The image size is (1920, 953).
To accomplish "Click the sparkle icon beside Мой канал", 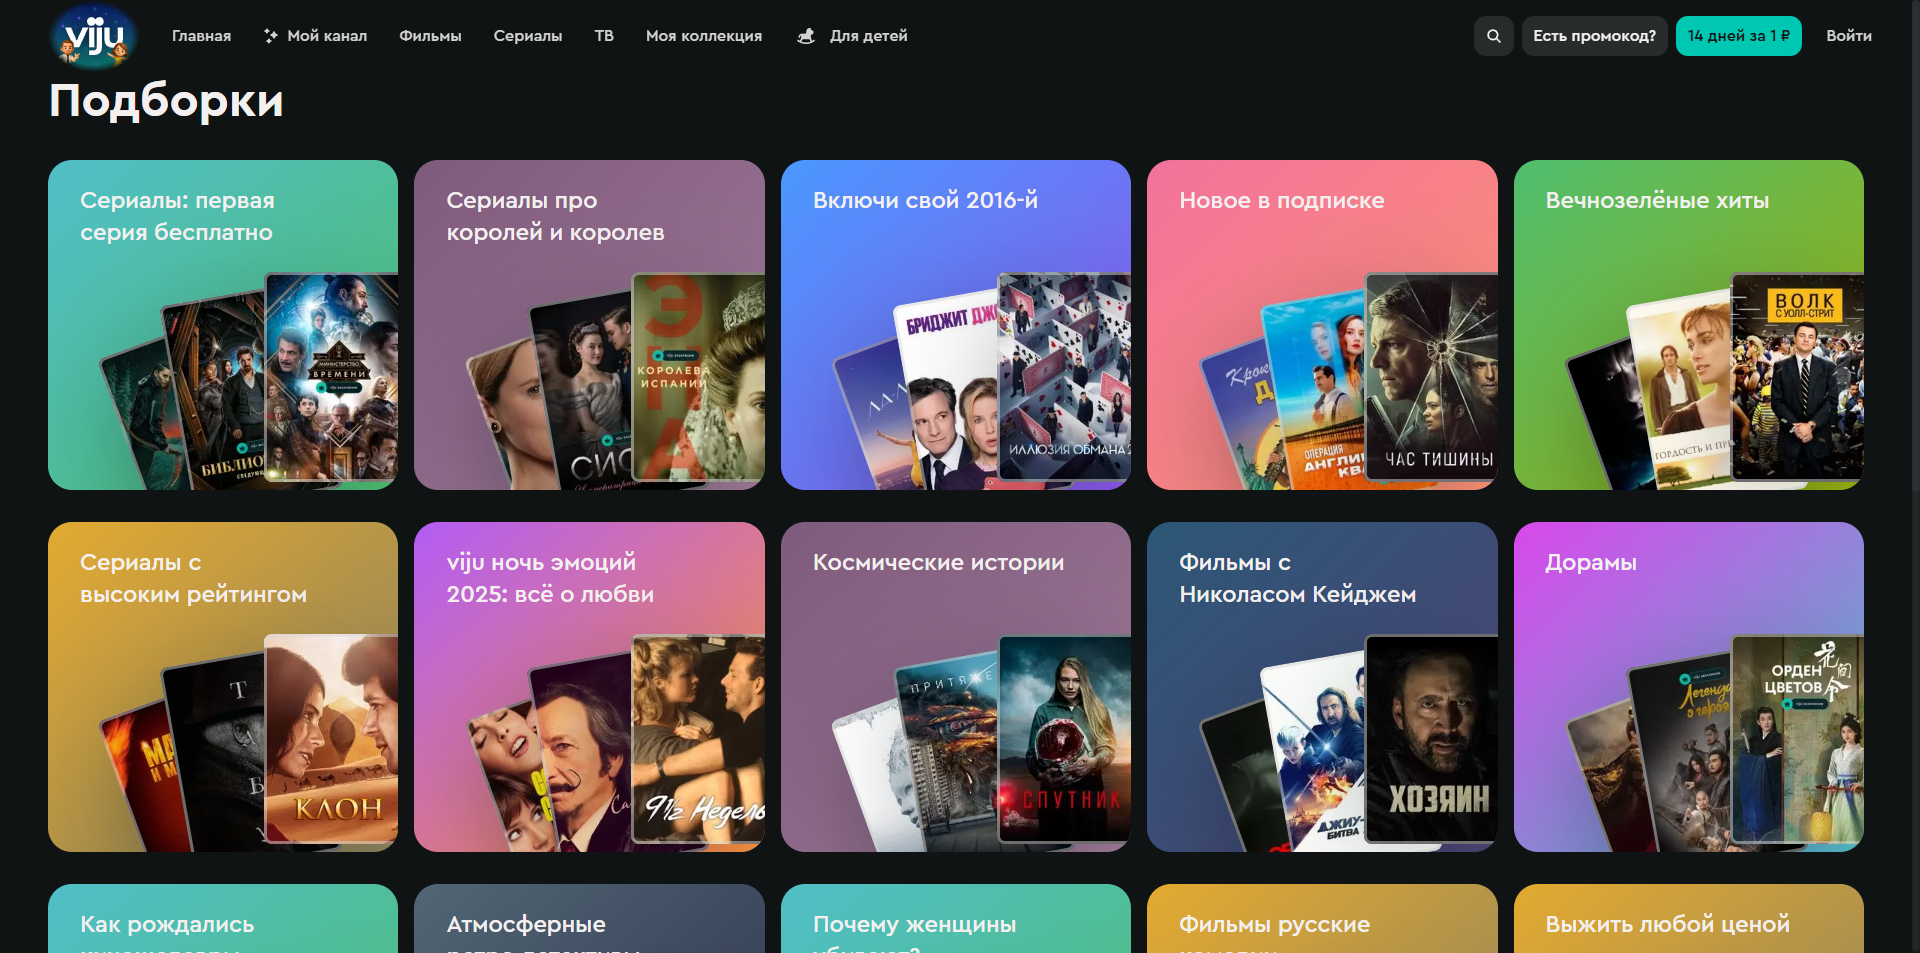I will 271,36.
